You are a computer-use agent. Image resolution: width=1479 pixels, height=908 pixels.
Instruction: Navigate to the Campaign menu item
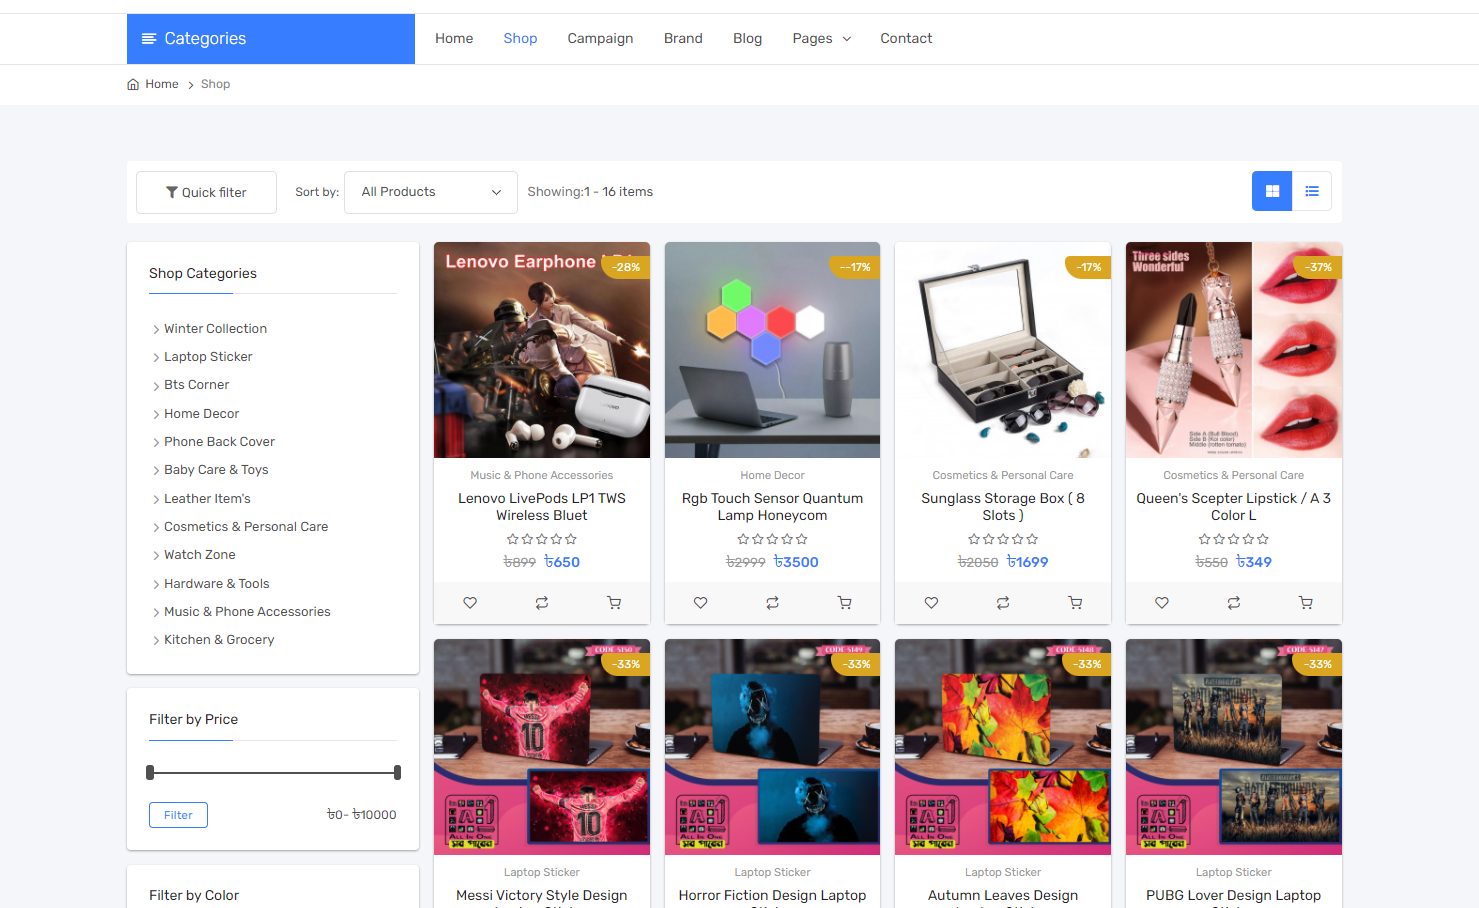click(x=600, y=38)
